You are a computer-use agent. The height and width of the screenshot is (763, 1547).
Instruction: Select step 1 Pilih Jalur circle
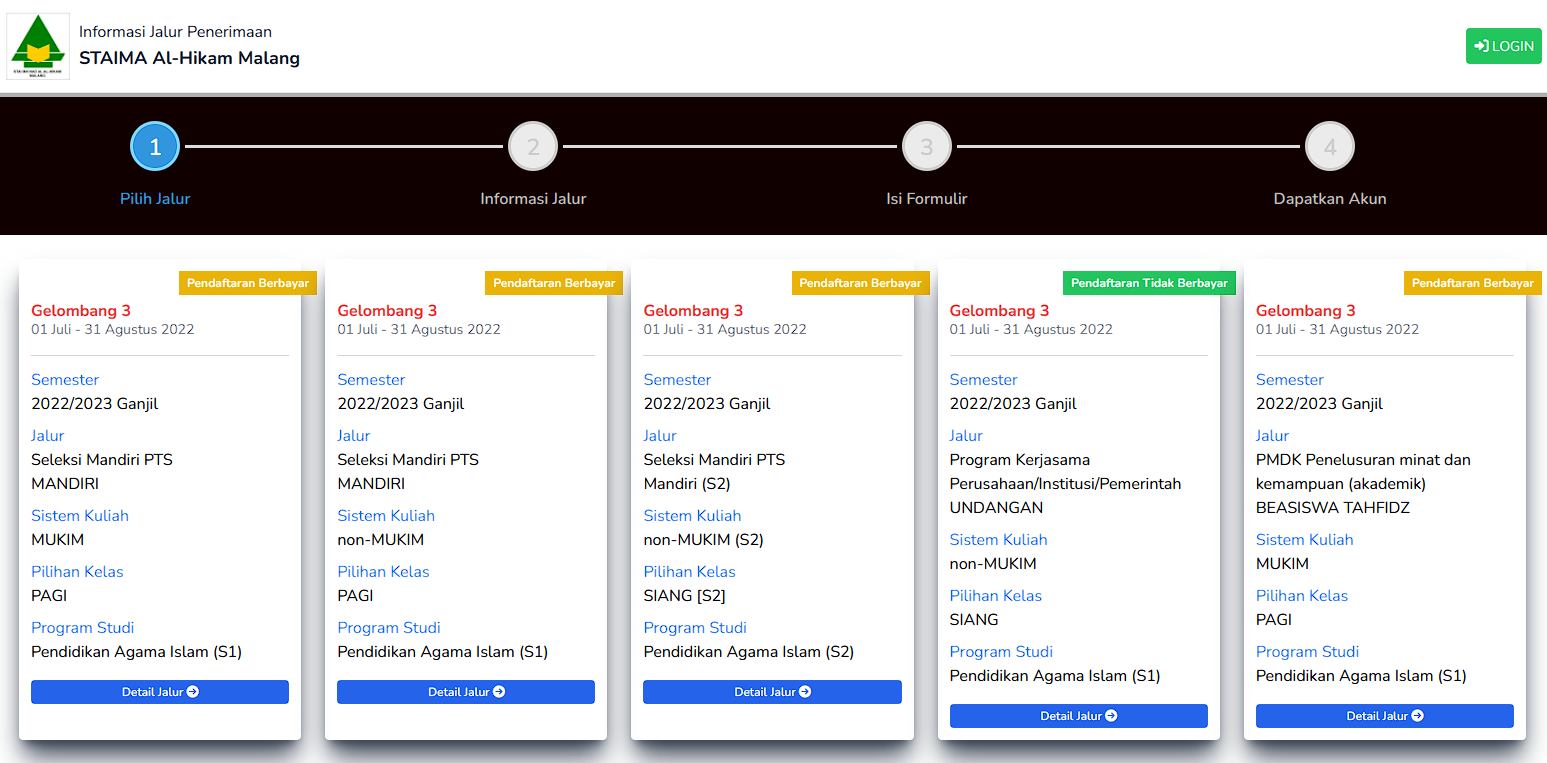coord(155,147)
